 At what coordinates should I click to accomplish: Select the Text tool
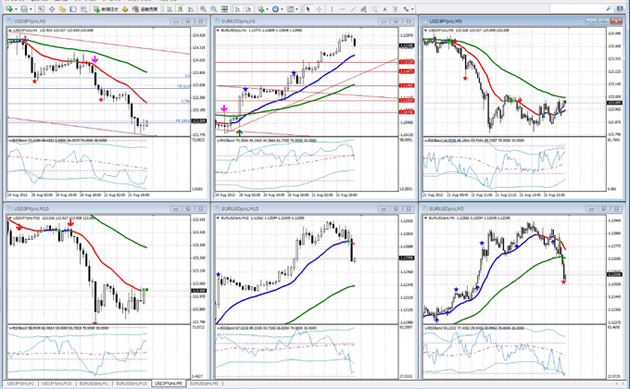pos(385,9)
